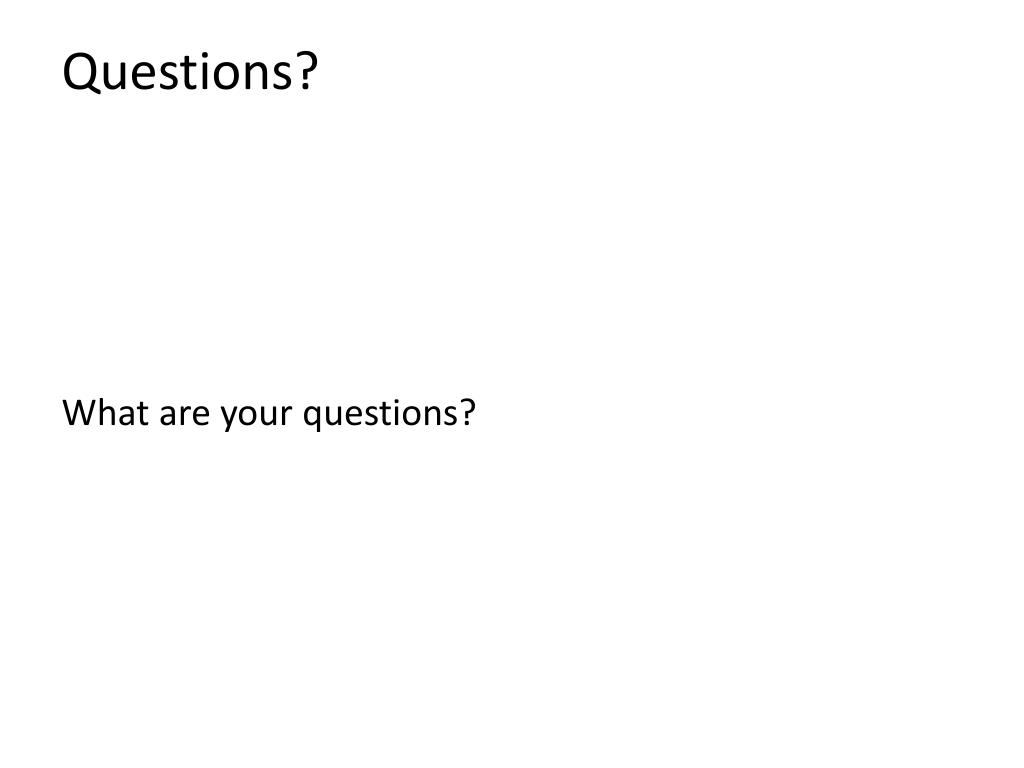
Task: Click the final "t" in "What"
Action: [x=144, y=414]
